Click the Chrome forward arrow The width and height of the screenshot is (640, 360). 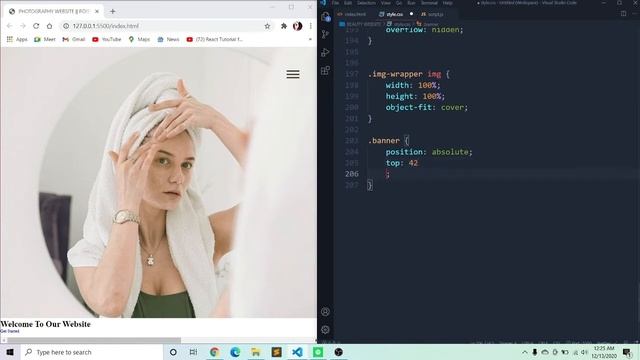pyautogui.click(x=23, y=26)
